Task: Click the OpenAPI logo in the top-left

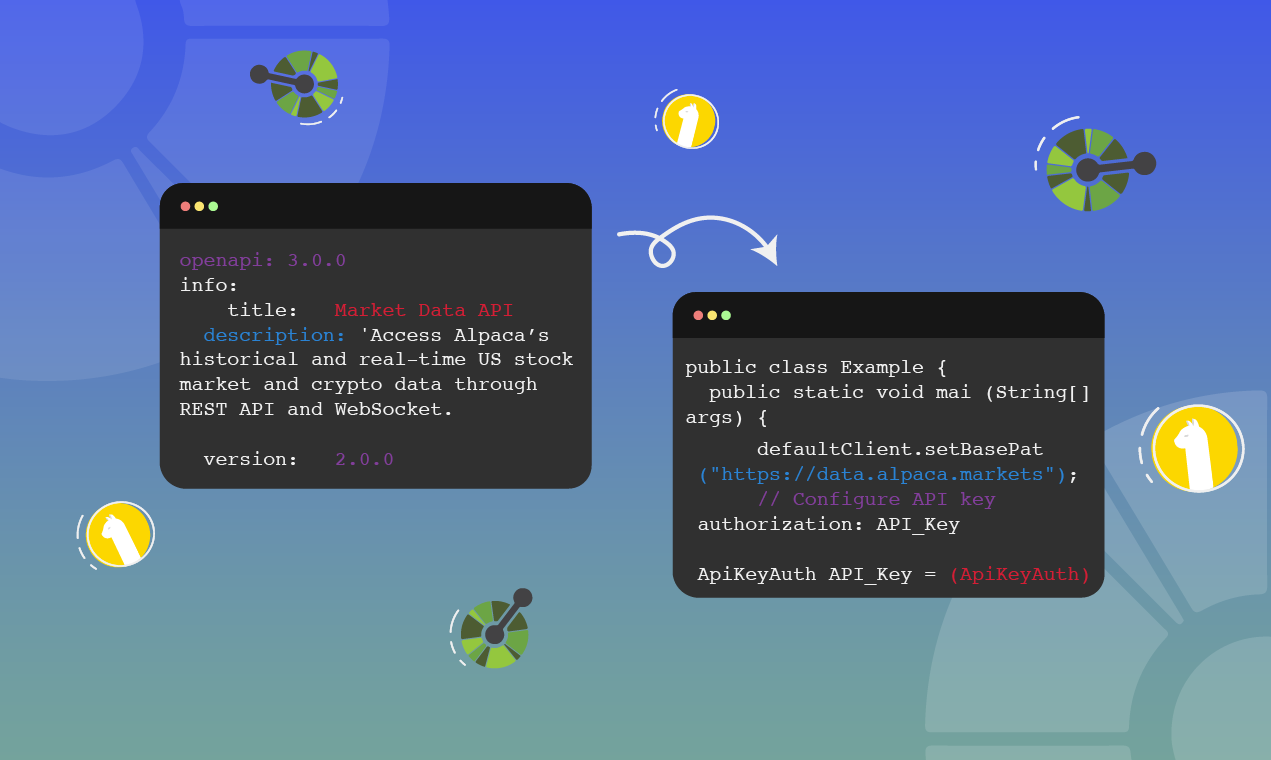Action: 304,83
